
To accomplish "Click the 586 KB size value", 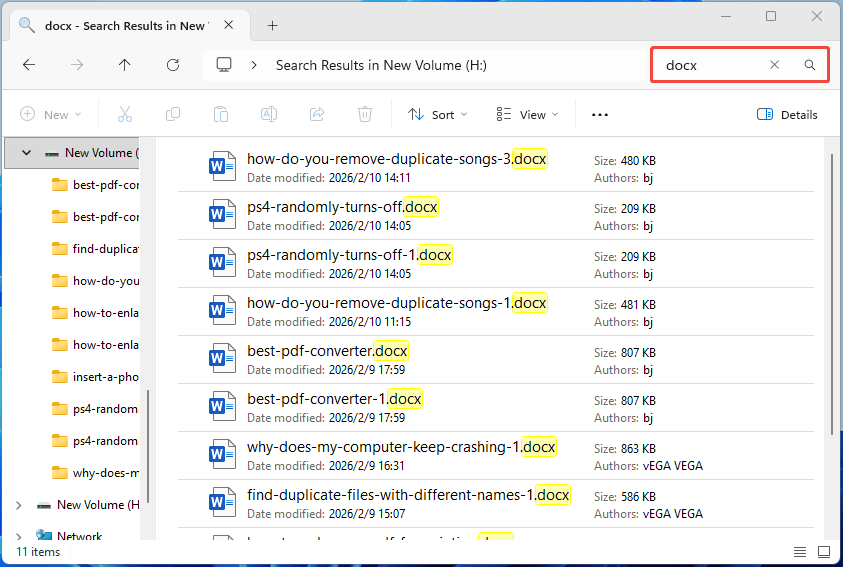I will coord(638,497).
